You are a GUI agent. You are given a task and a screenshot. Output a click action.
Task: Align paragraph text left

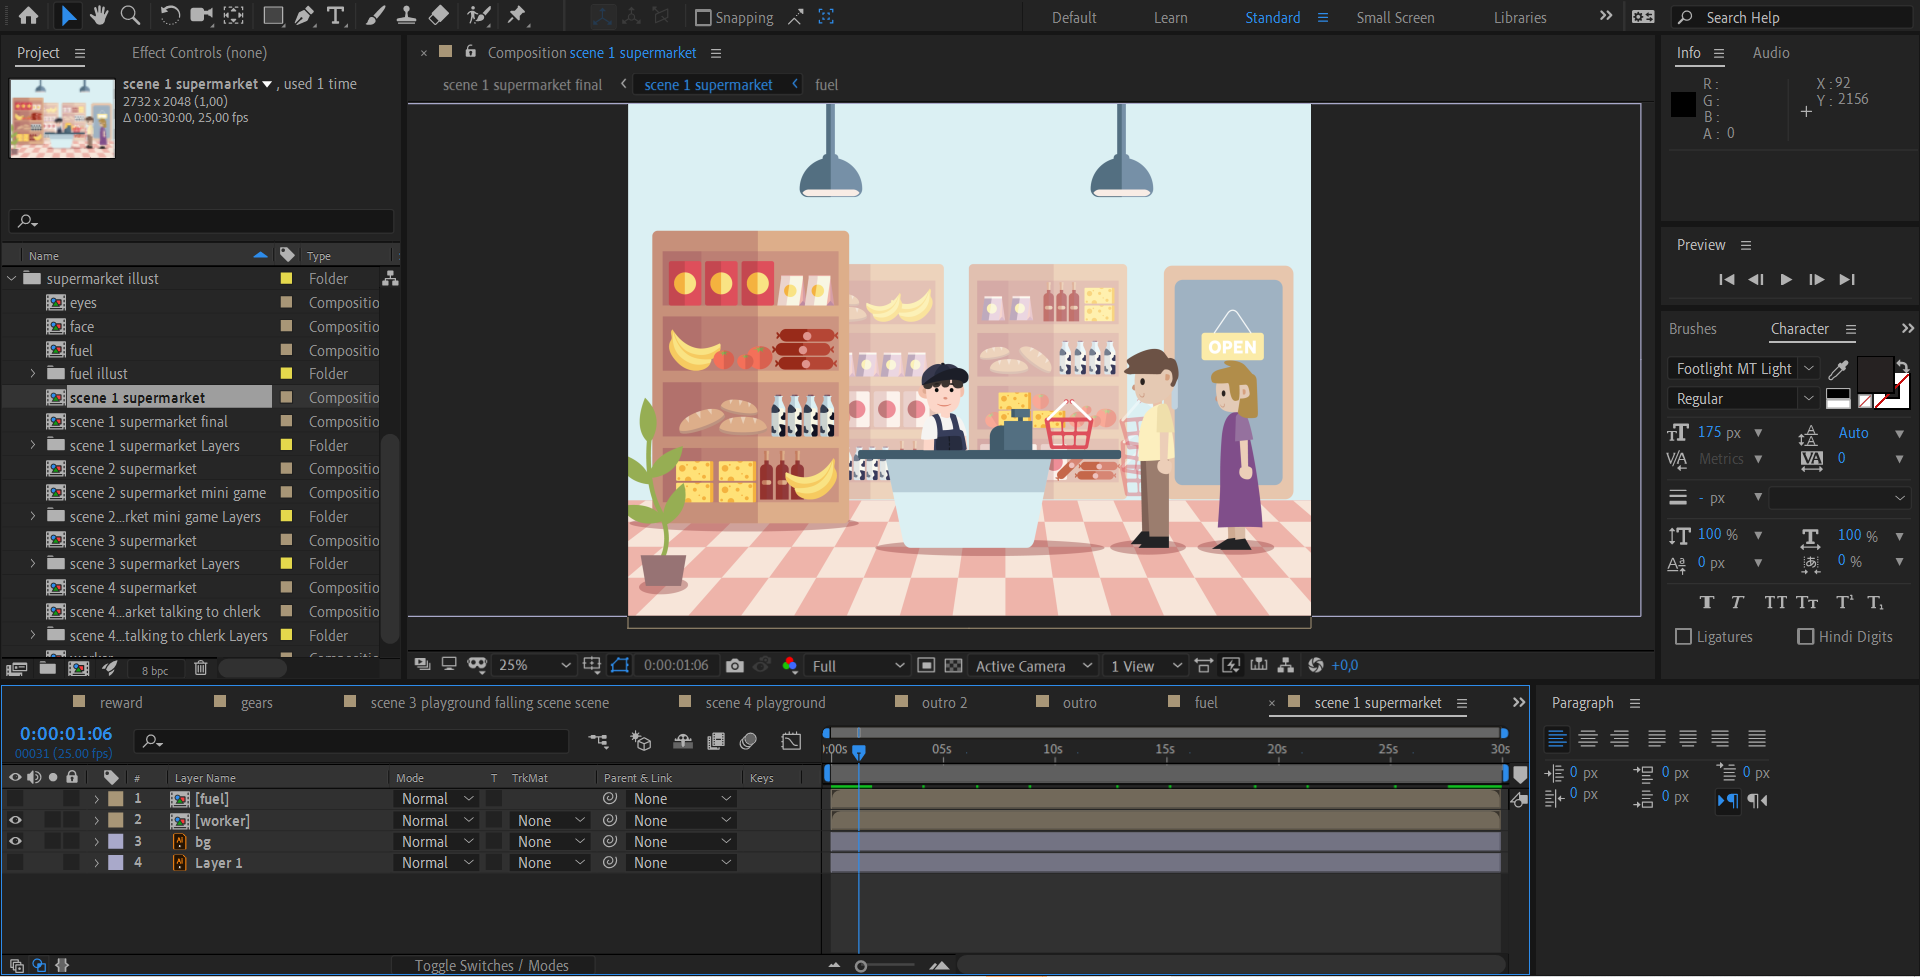pos(1557,739)
